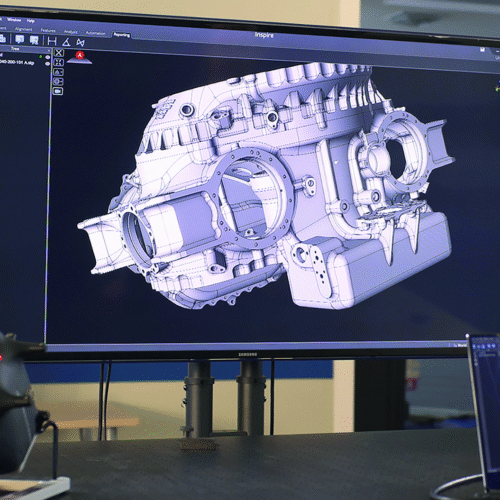This screenshot has width=500, height=500.
Task: Click the fit-to-view arrows viewport button
Action: tap(59, 62)
